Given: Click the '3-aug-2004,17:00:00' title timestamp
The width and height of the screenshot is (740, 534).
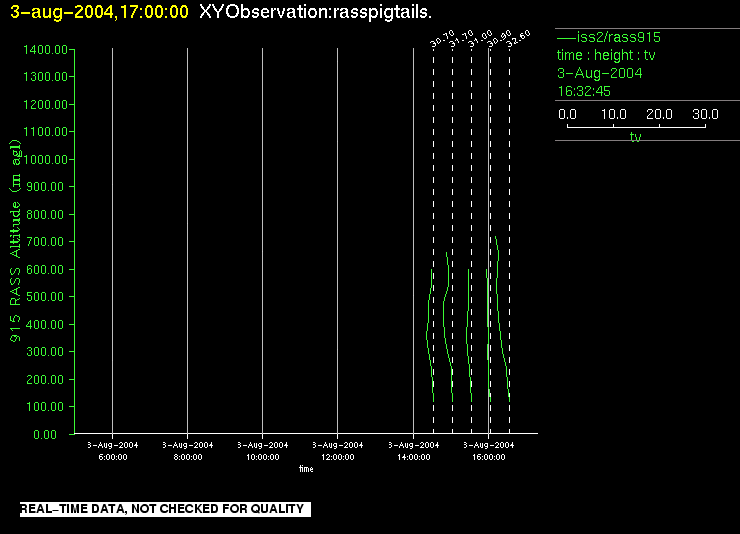Looking at the screenshot, I should [x=100, y=12].
